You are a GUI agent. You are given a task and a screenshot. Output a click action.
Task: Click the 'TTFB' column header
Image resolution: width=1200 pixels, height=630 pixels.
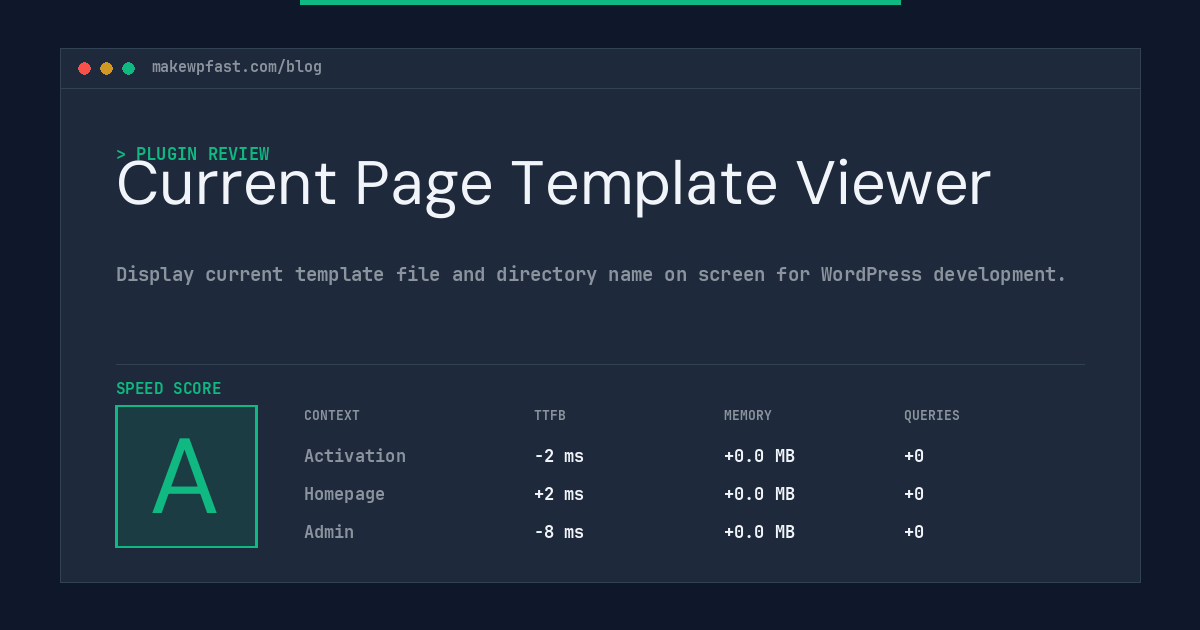click(x=550, y=416)
